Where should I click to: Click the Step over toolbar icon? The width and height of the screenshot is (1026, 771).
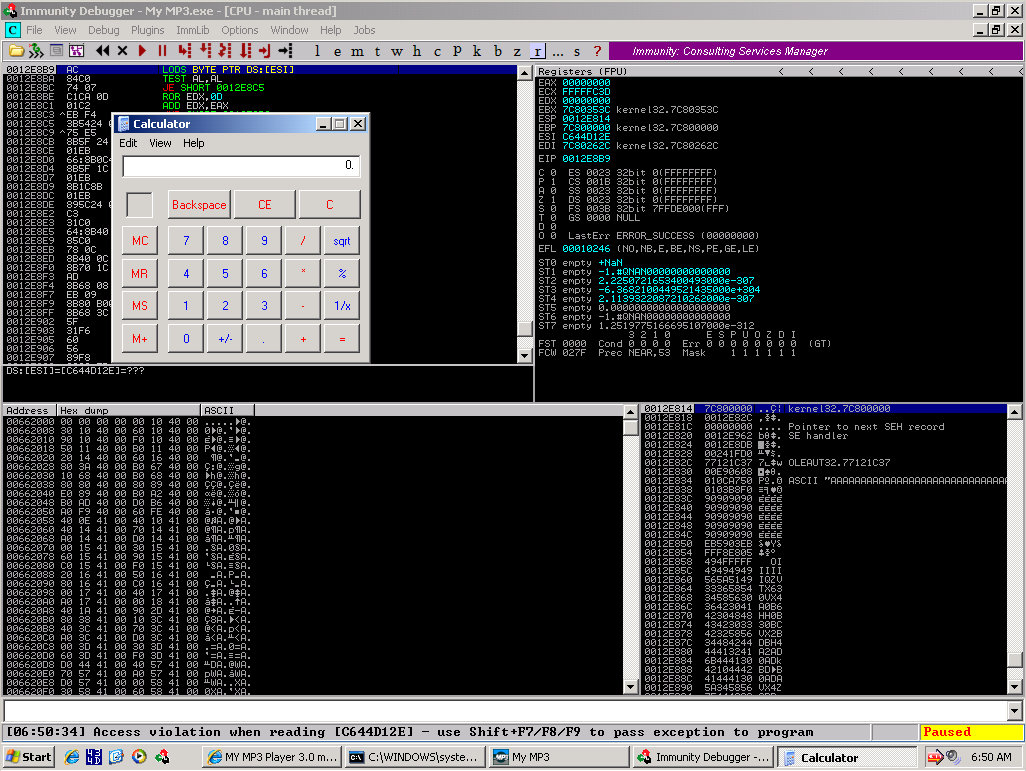205,51
